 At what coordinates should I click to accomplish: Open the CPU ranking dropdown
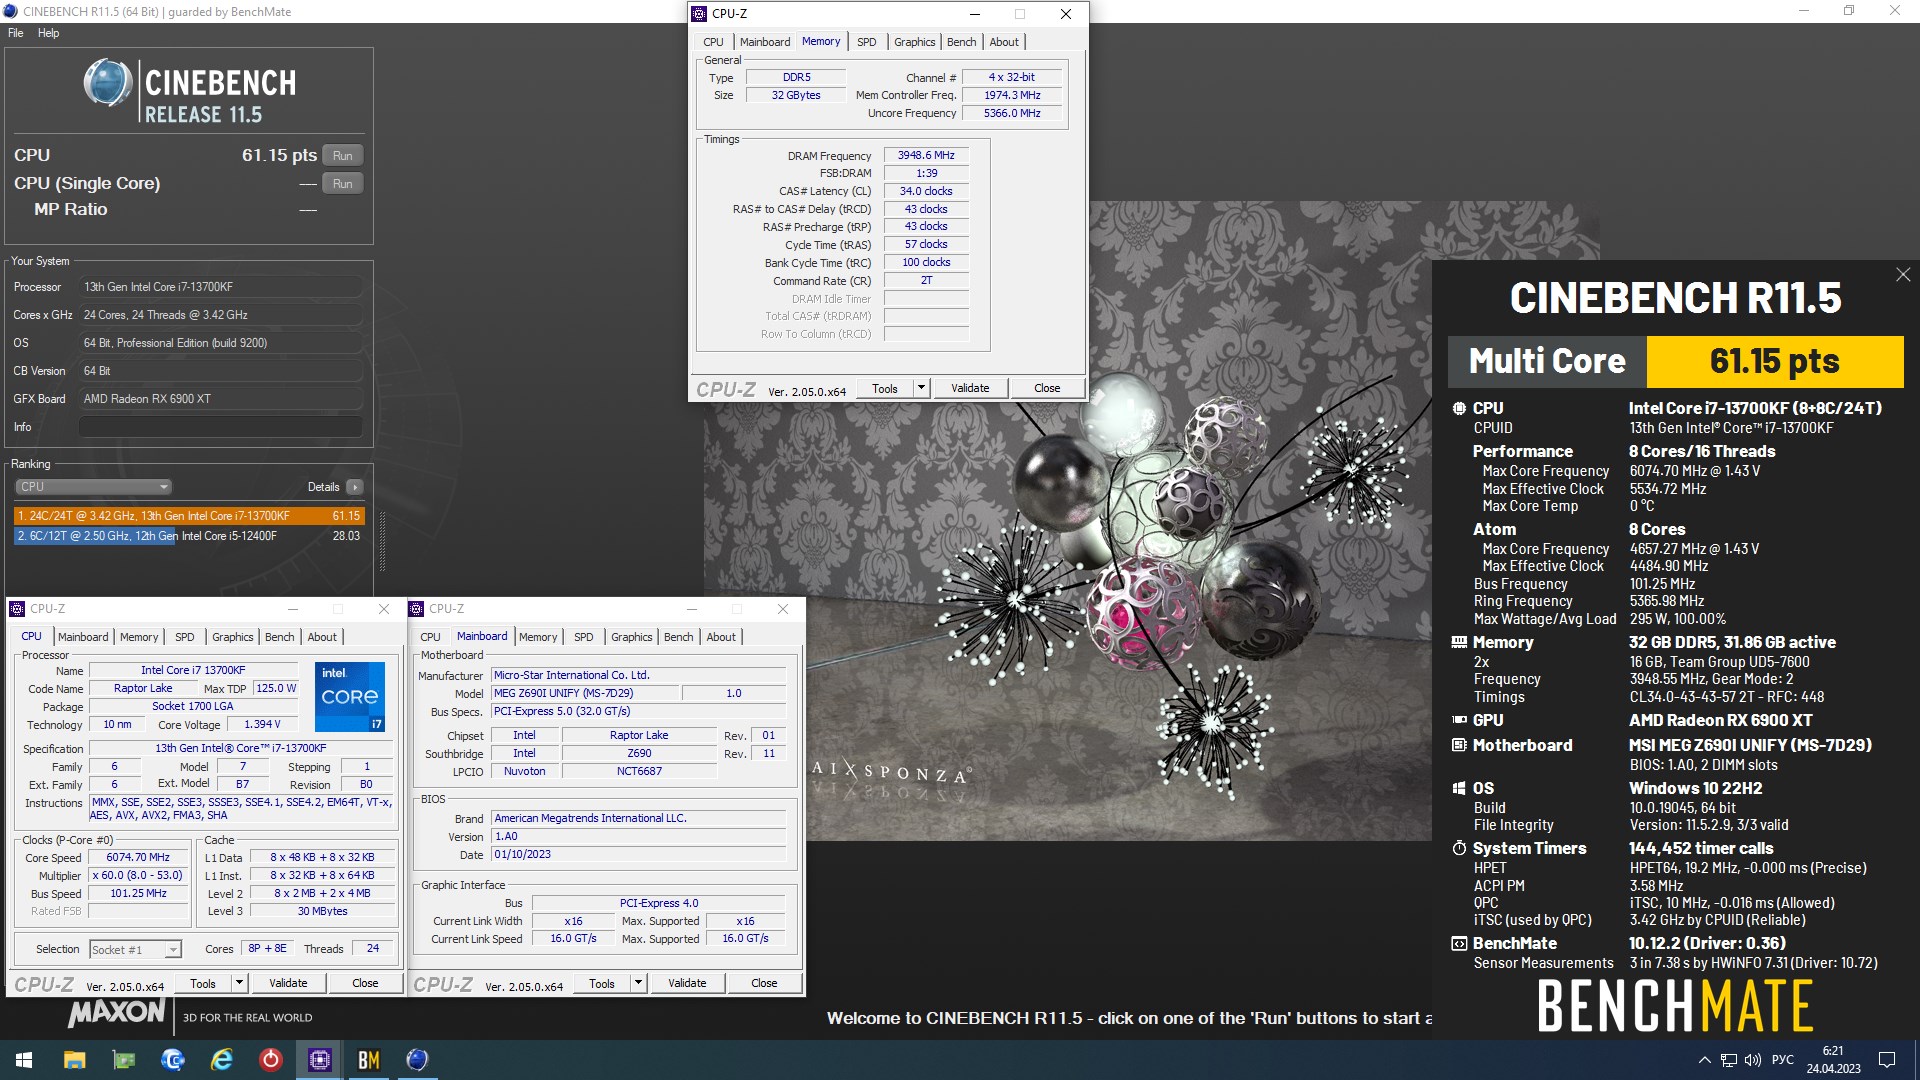(94, 487)
